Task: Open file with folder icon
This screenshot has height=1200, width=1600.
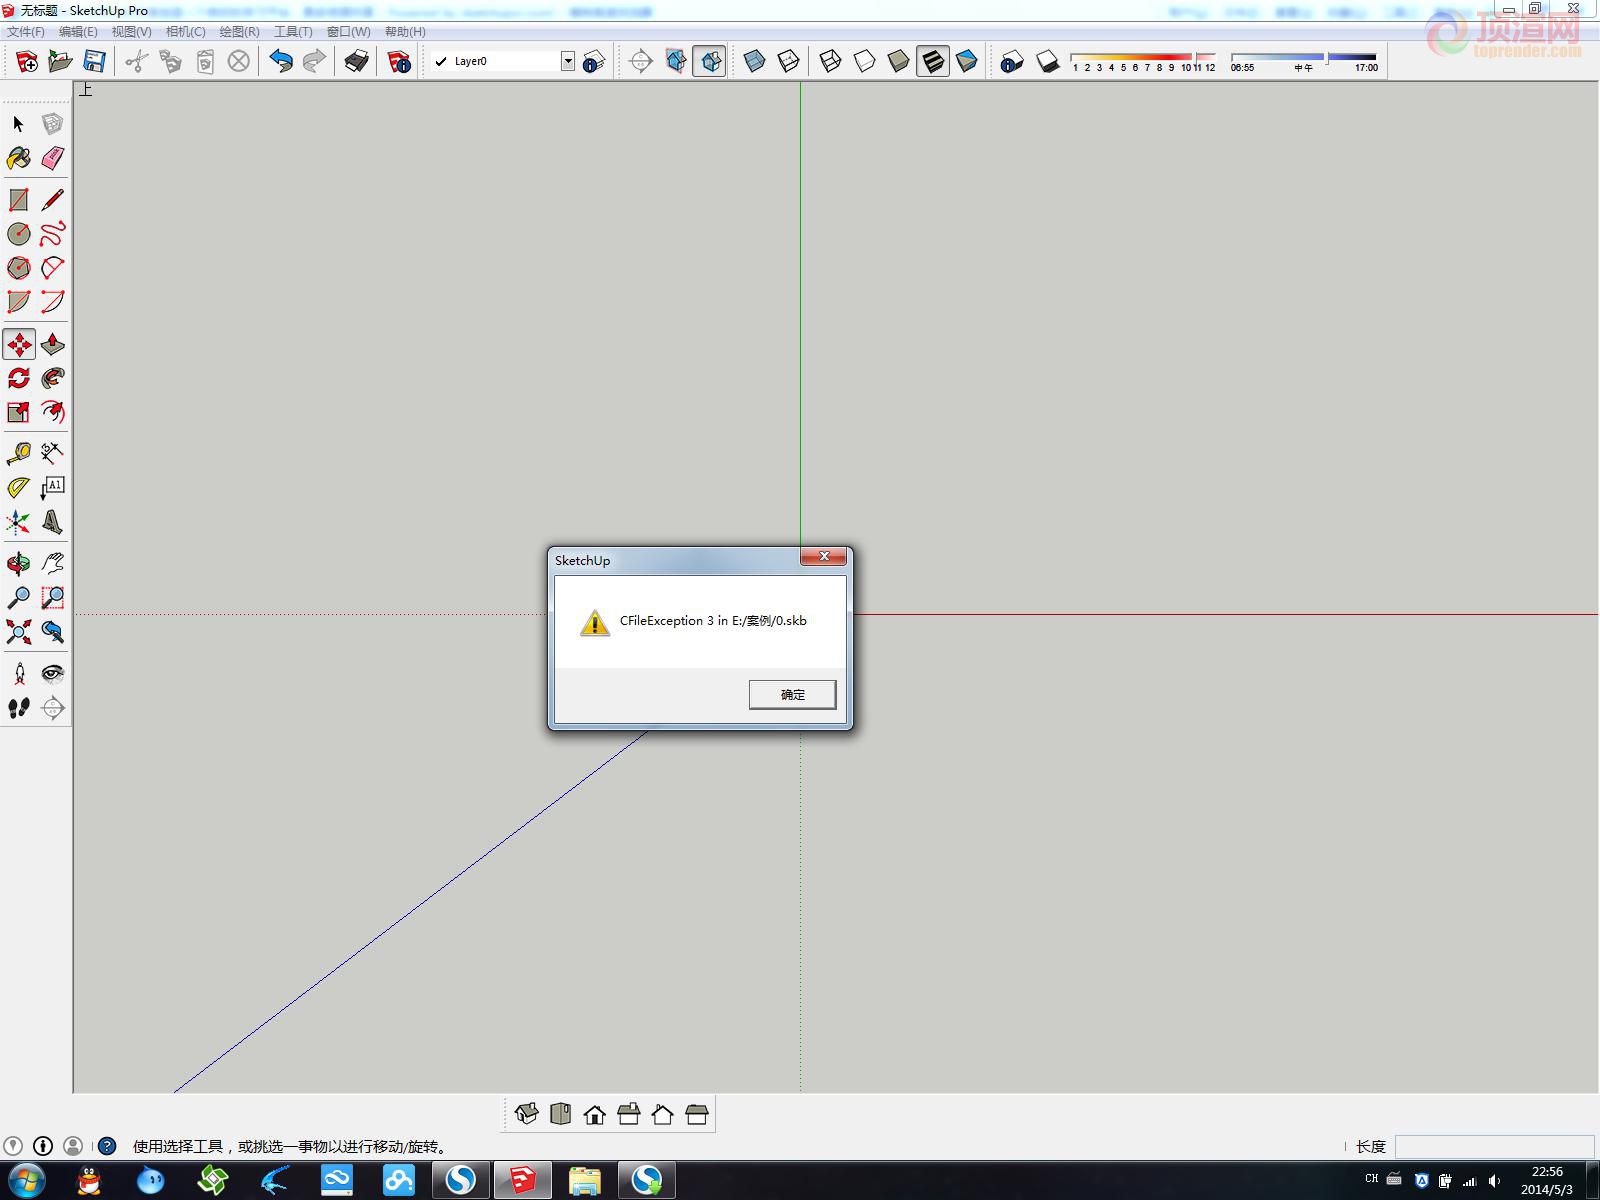Action: tap(60, 62)
